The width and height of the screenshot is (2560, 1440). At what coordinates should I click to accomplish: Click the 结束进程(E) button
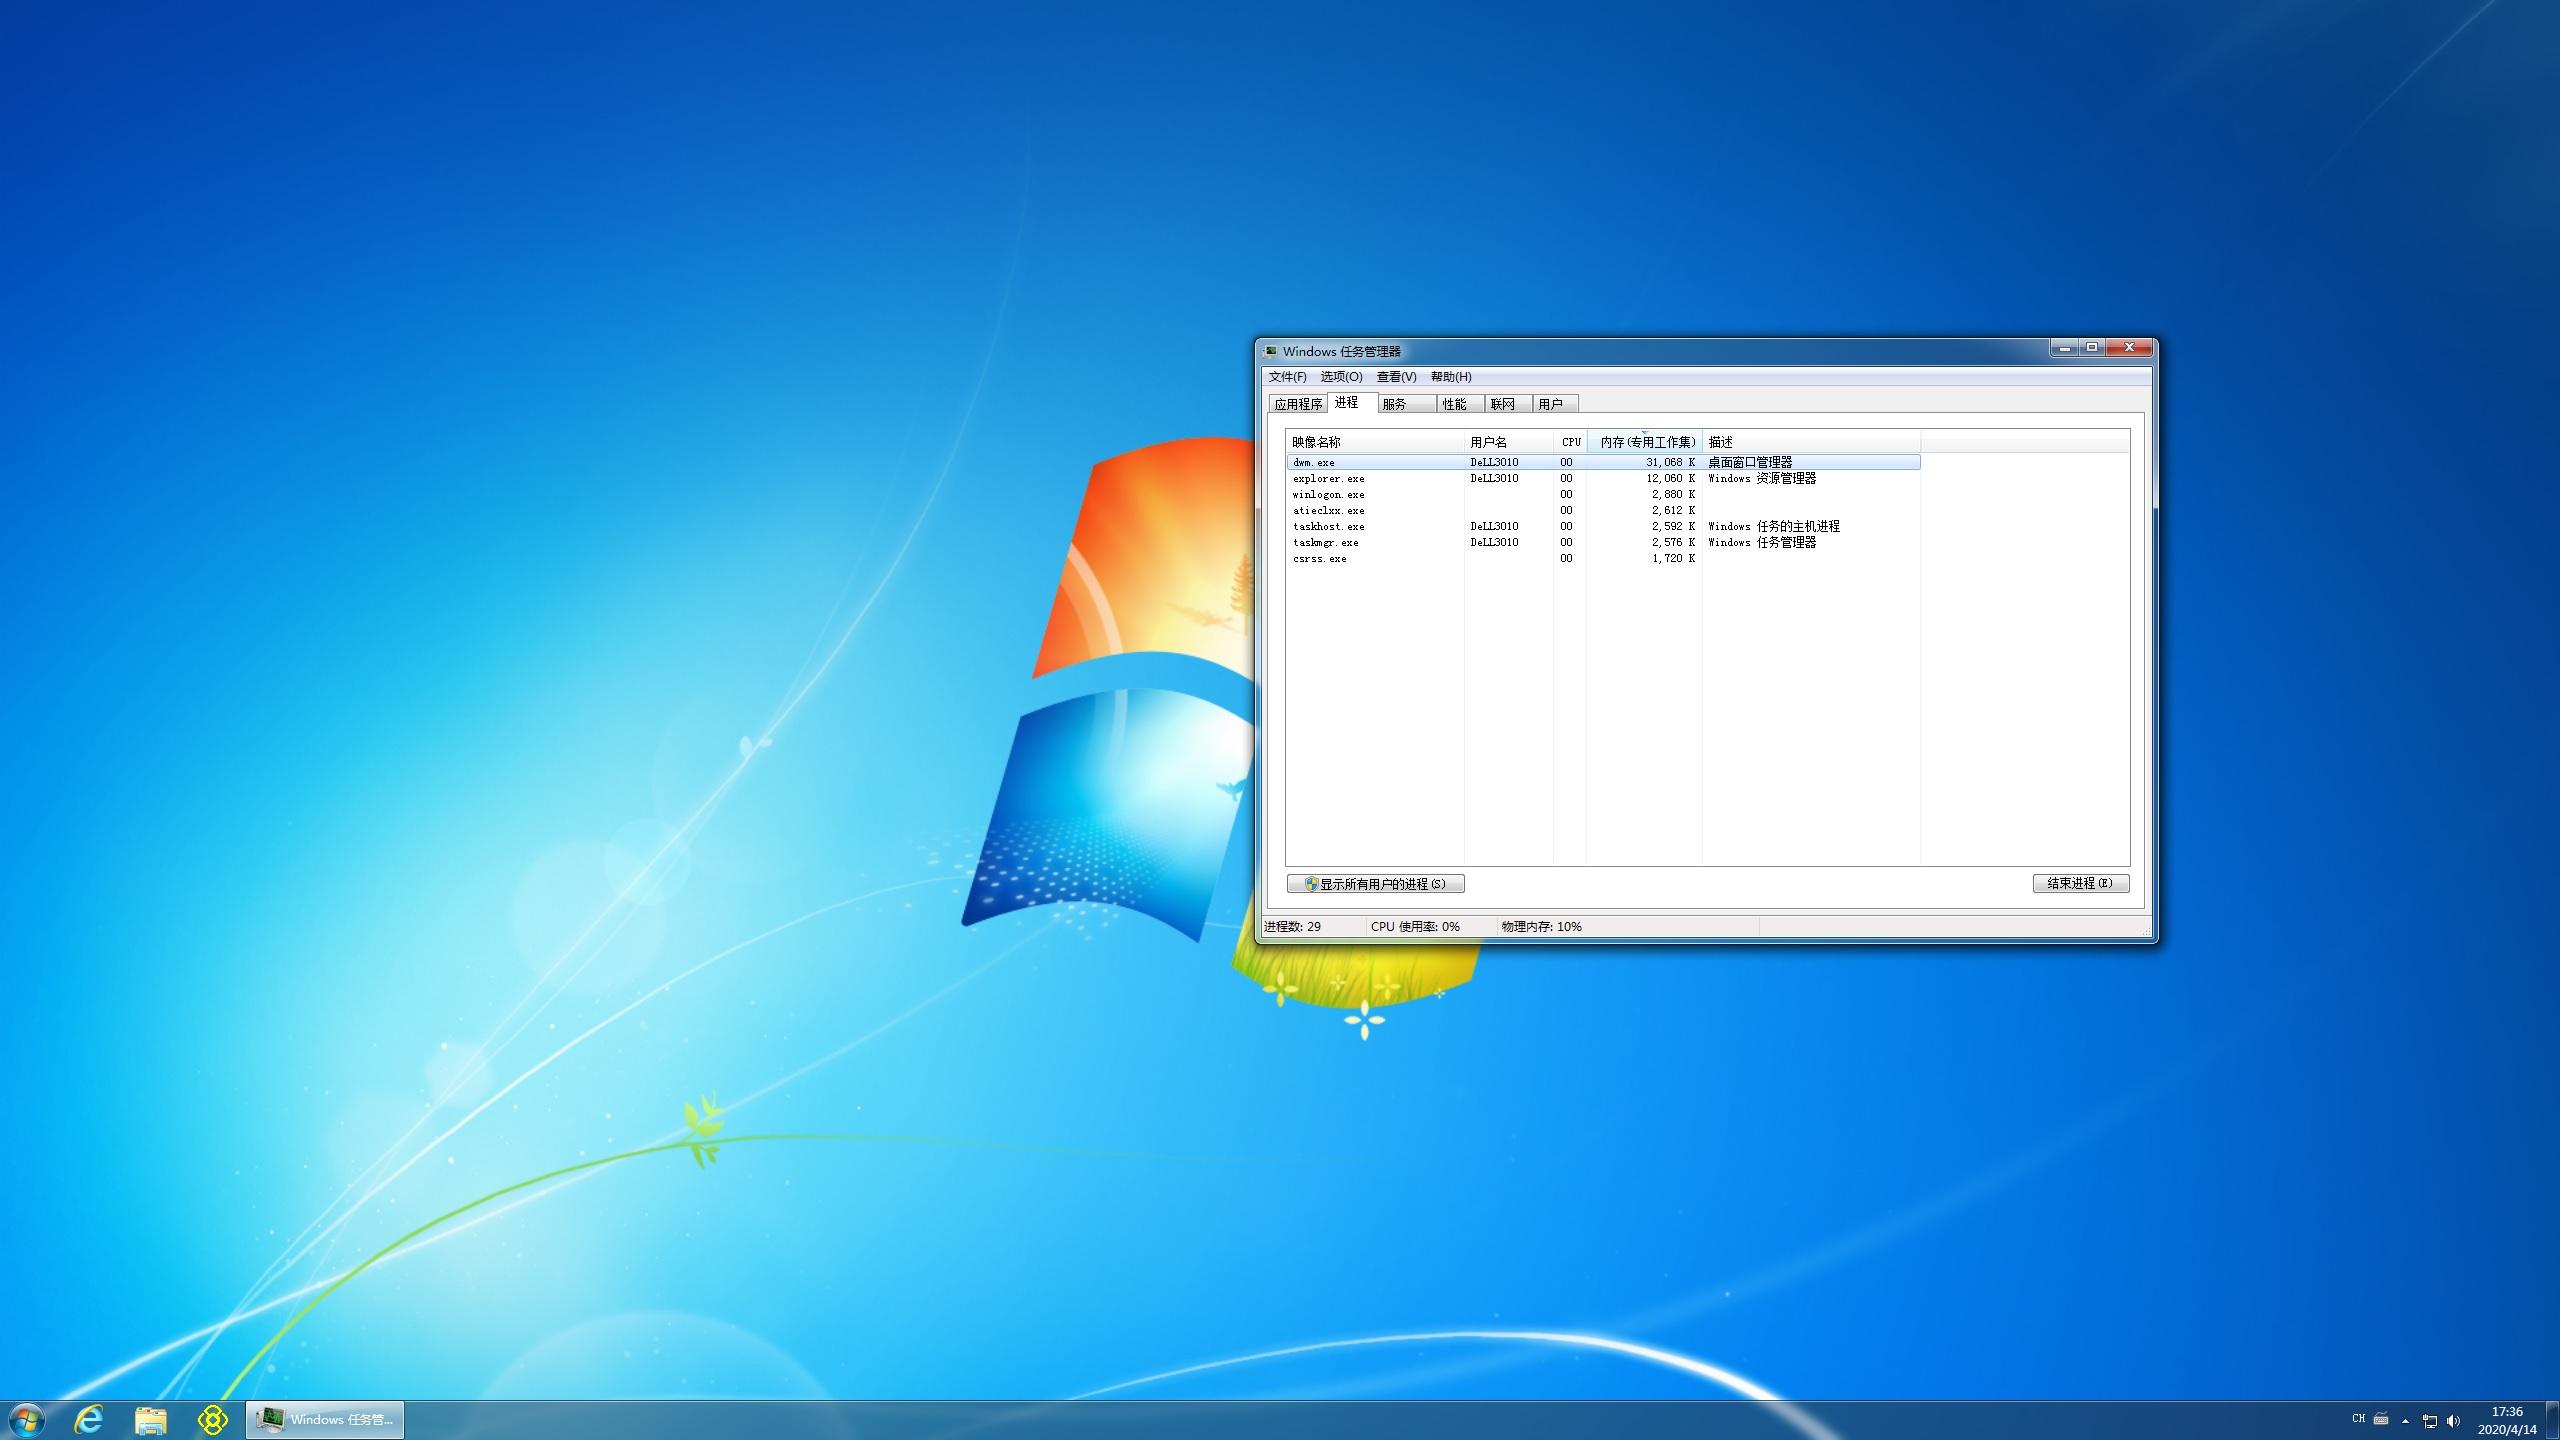click(x=2081, y=884)
